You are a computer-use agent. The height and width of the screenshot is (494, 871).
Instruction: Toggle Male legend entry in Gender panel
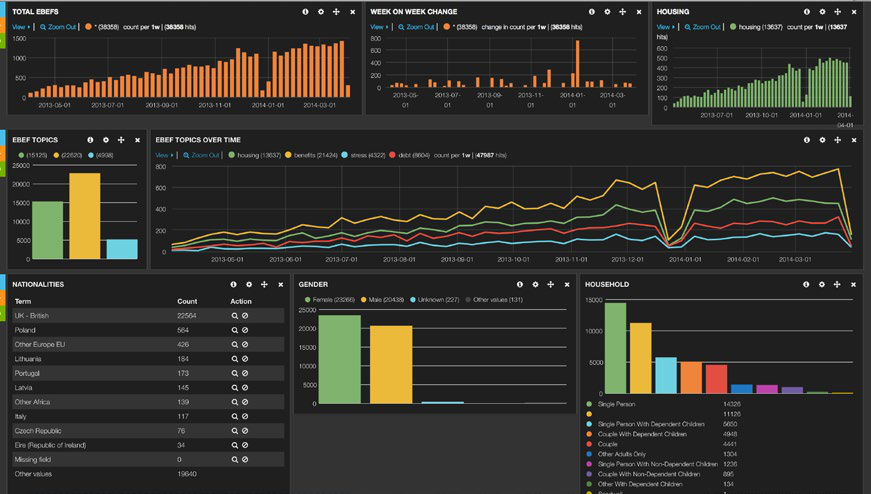(x=382, y=300)
